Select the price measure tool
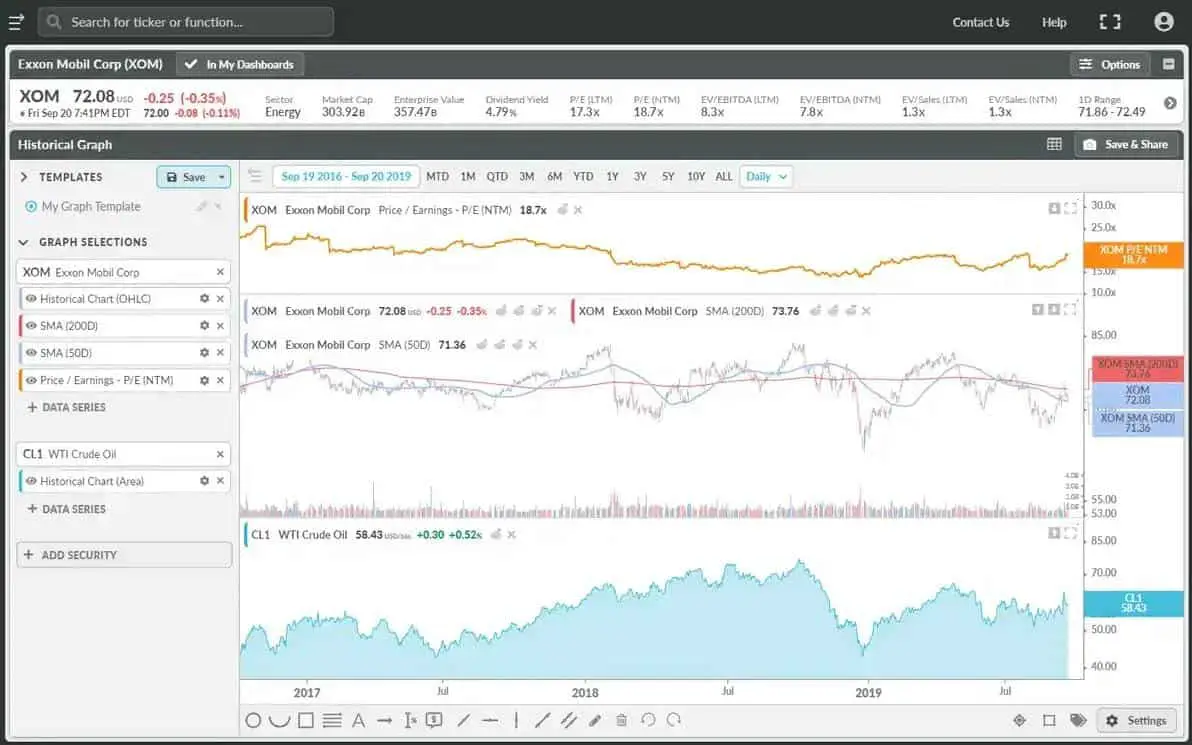The image size is (1192, 745). pyautogui.click(x=411, y=721)
